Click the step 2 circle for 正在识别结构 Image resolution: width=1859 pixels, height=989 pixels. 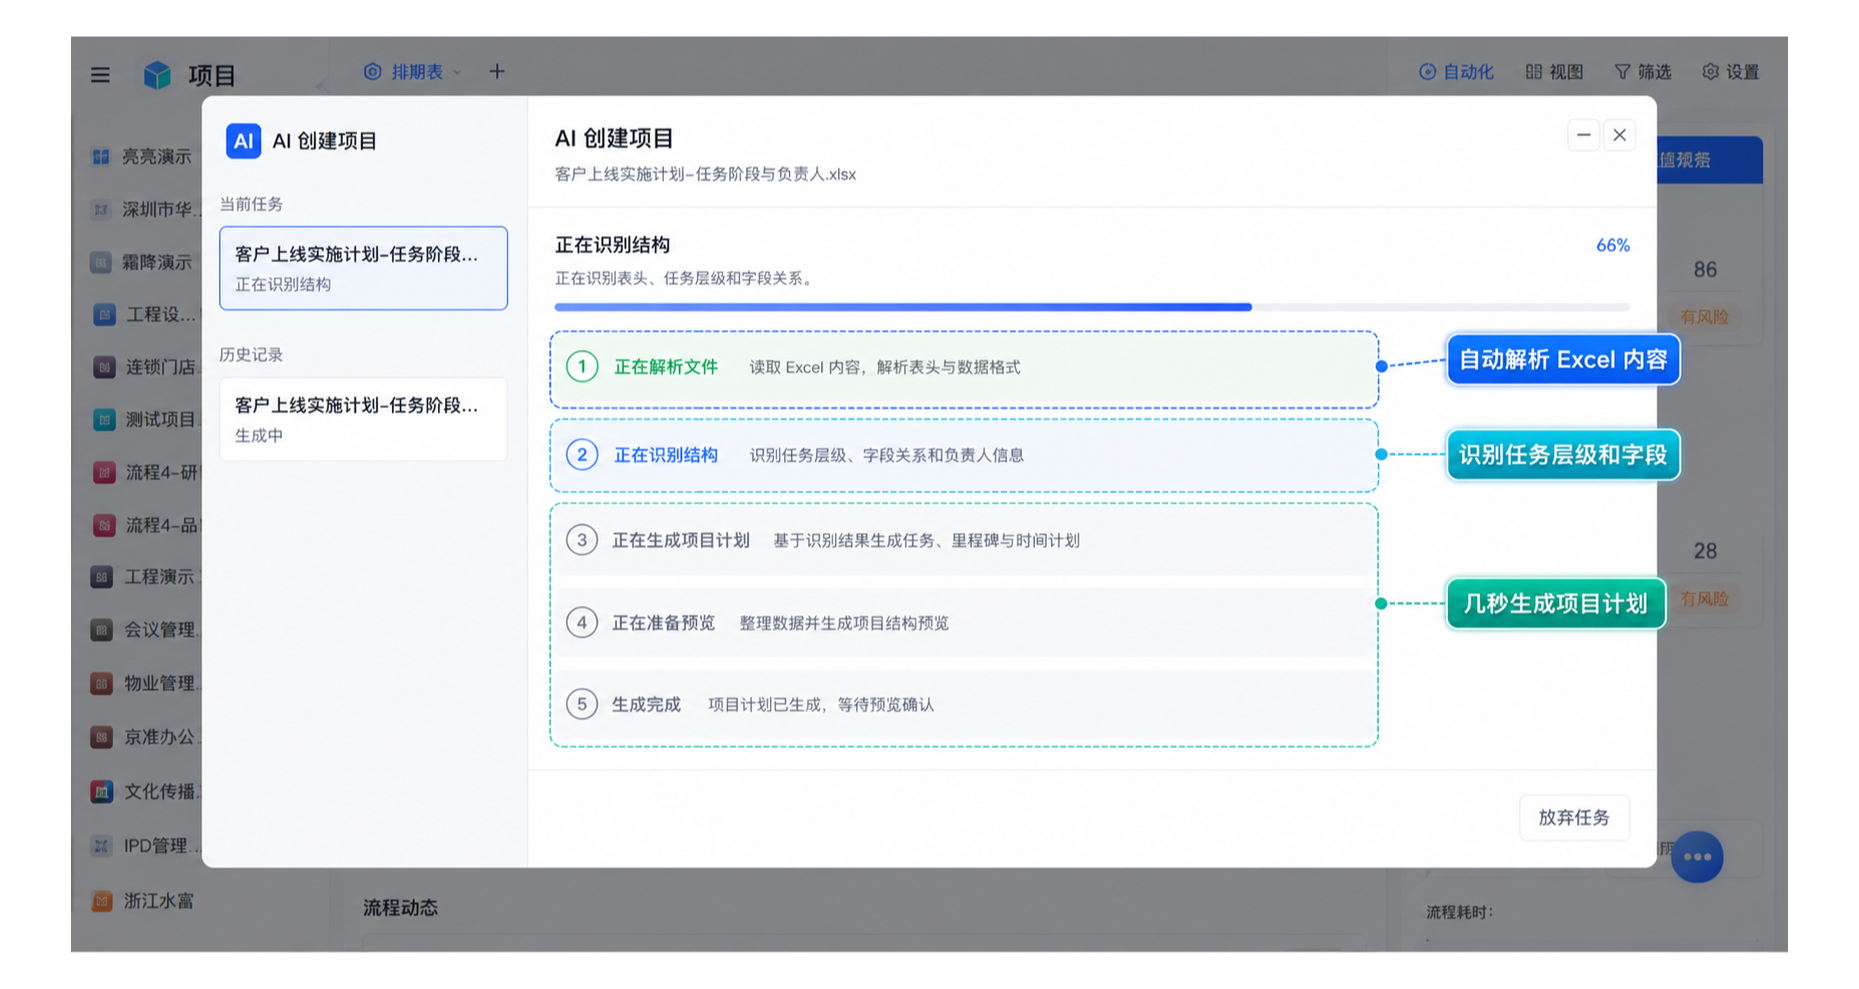[582, 455]
